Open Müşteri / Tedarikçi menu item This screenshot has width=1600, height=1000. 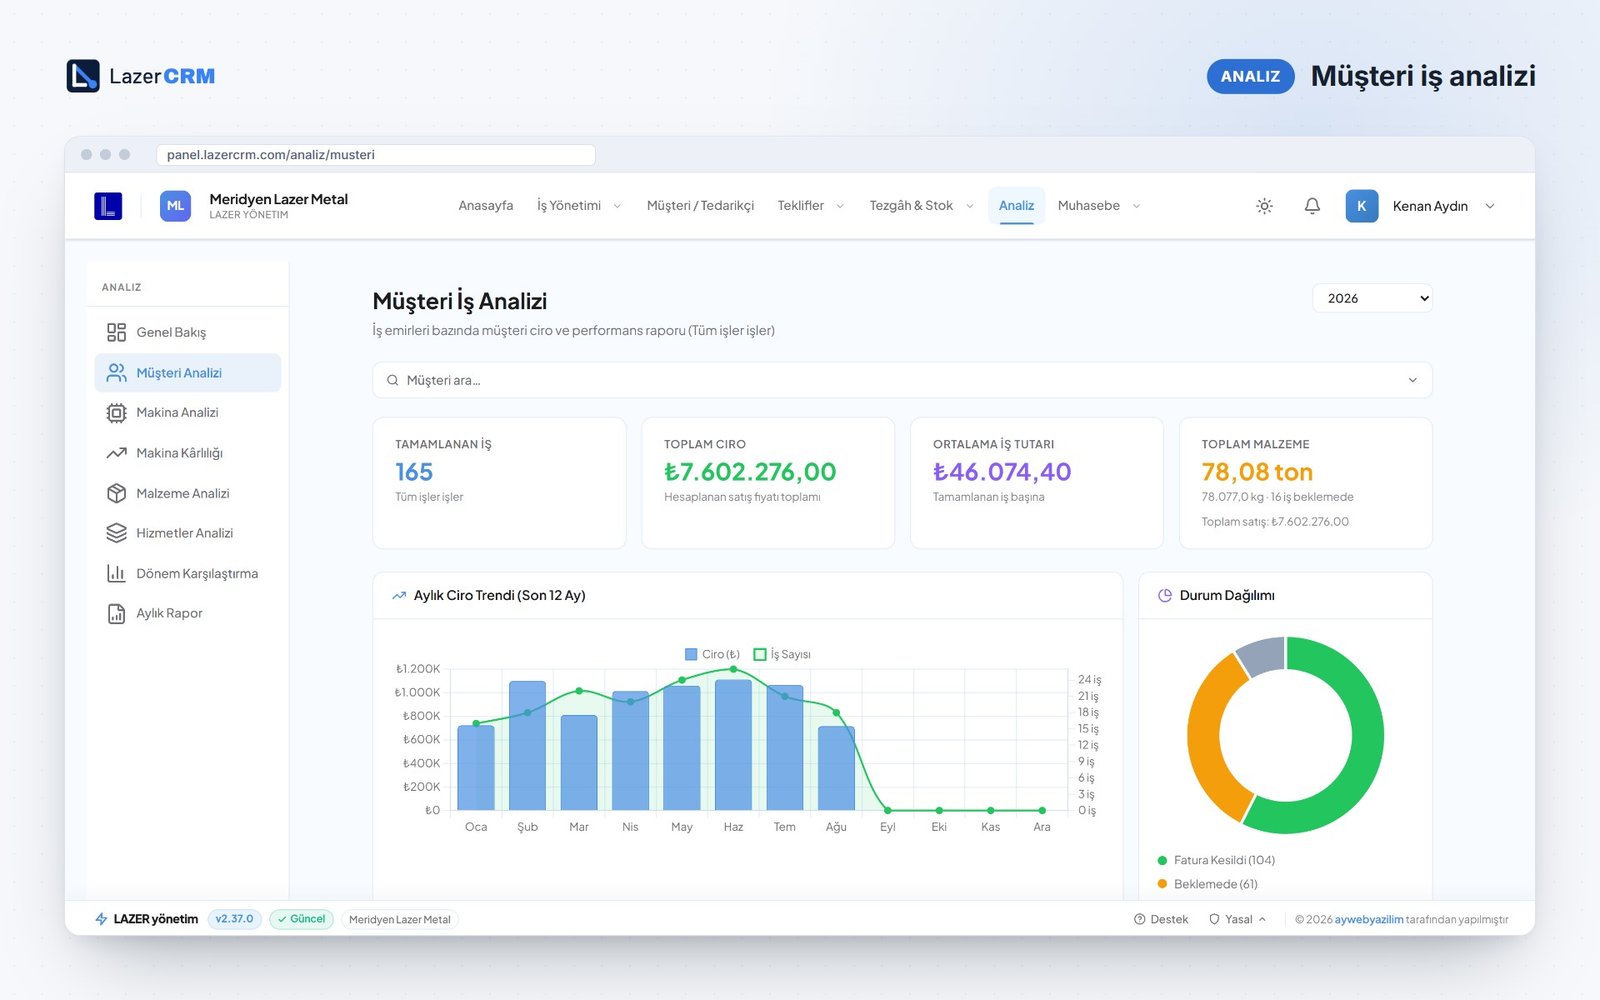[700, 206]
